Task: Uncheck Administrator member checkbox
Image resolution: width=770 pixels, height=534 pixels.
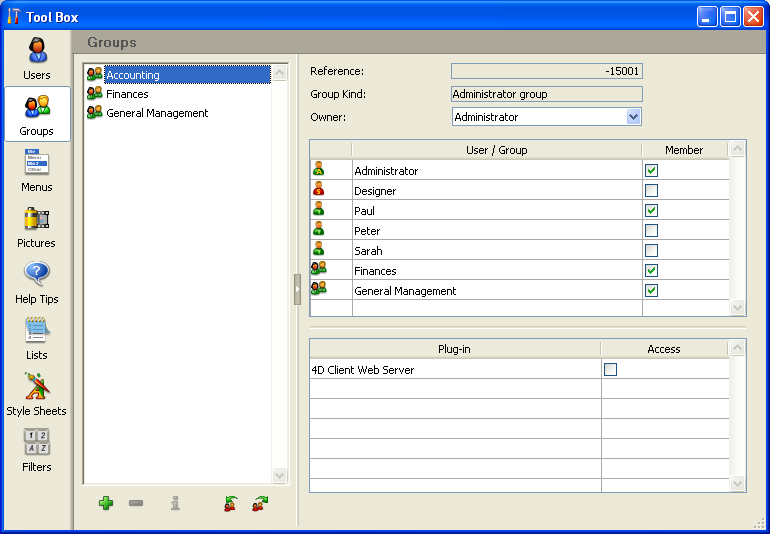Action: click(651, 171)
